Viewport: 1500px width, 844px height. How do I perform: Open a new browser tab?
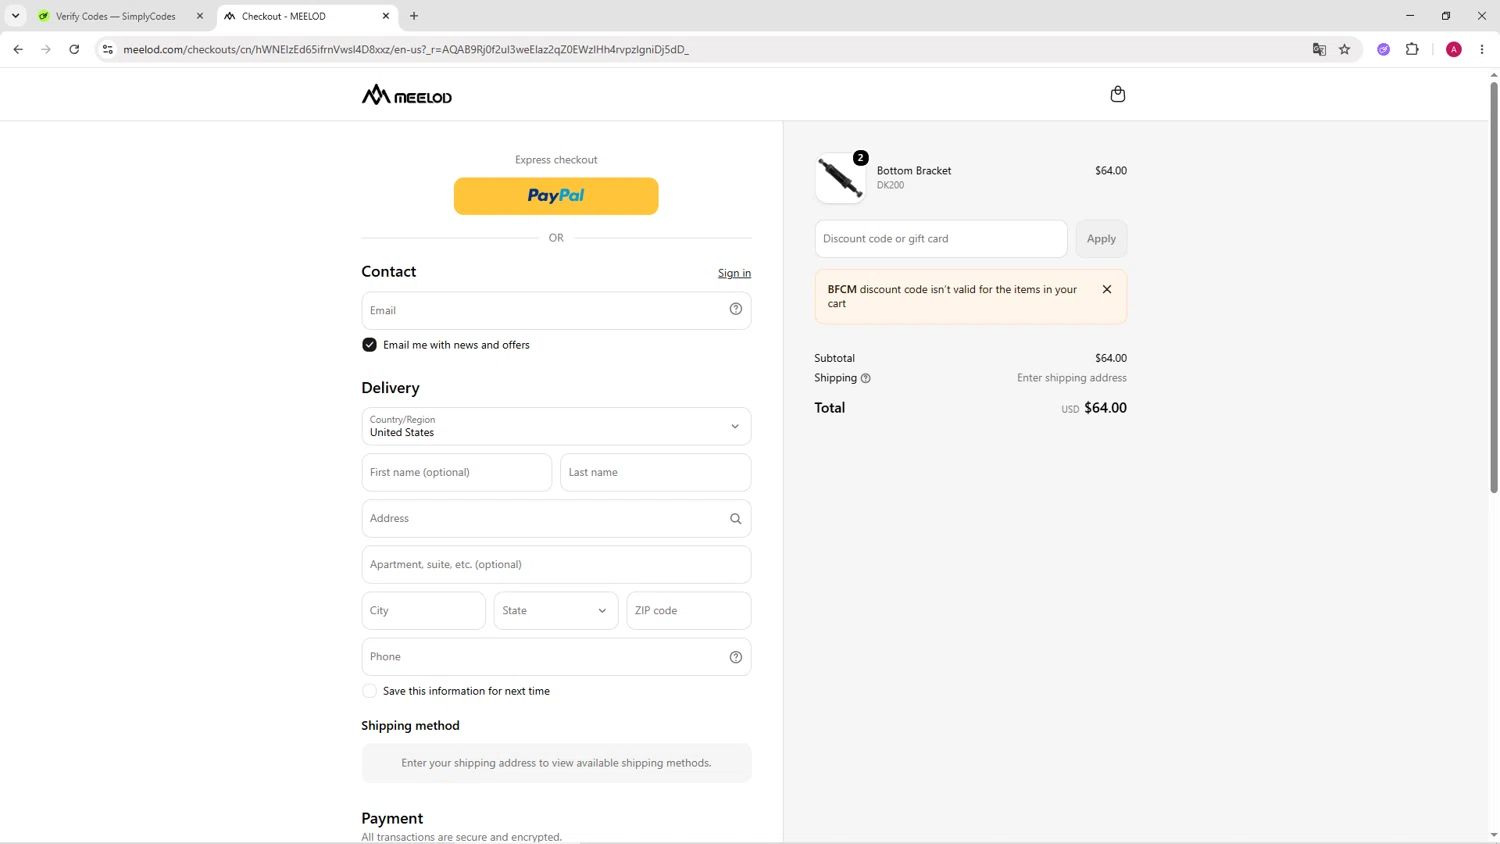[x=414, y=16]
